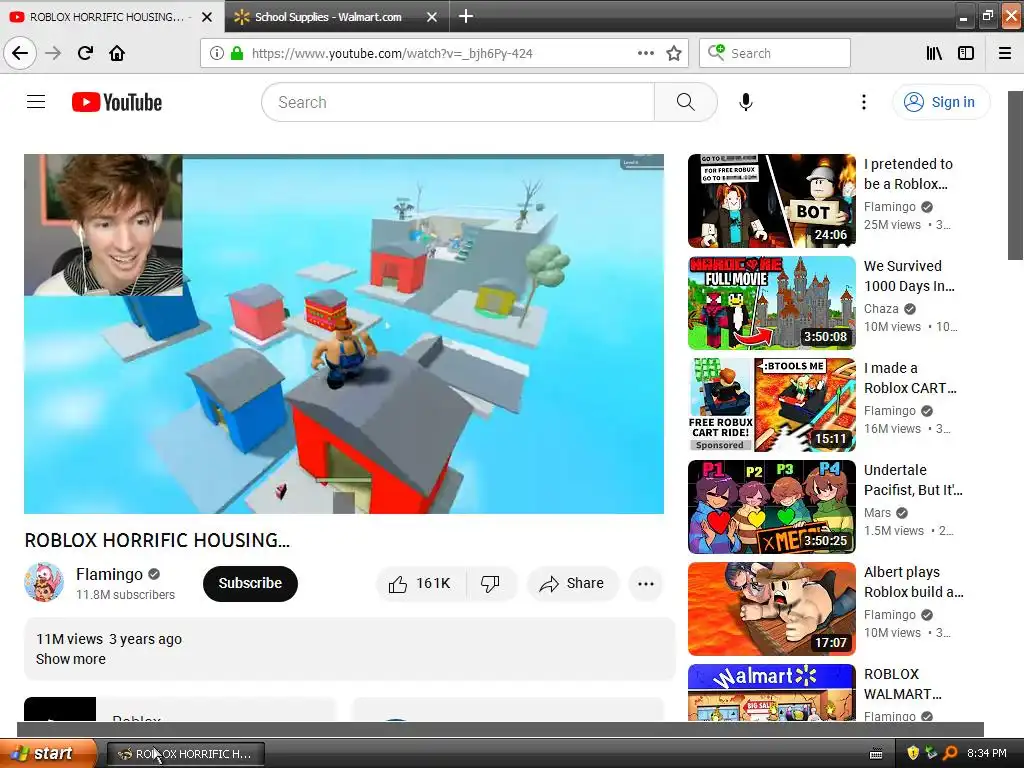Go to YouTube home via logo
This screenshot has height=768, width=1024.
(x=117, y=102)
